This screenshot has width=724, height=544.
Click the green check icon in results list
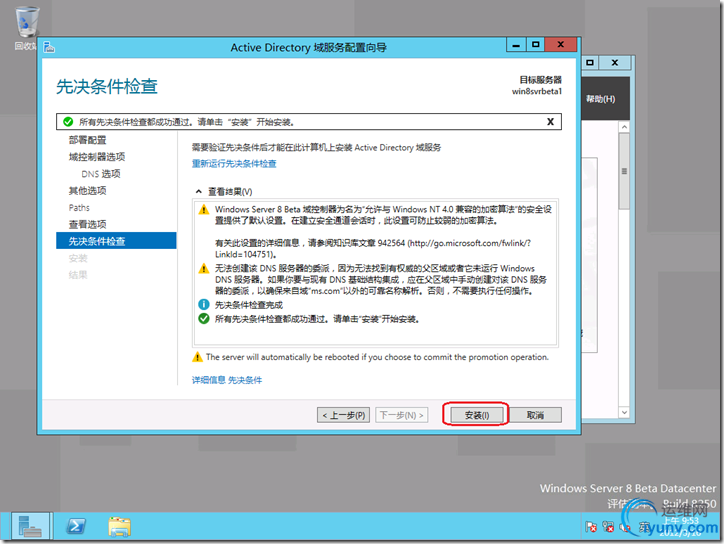coord(204,318)
